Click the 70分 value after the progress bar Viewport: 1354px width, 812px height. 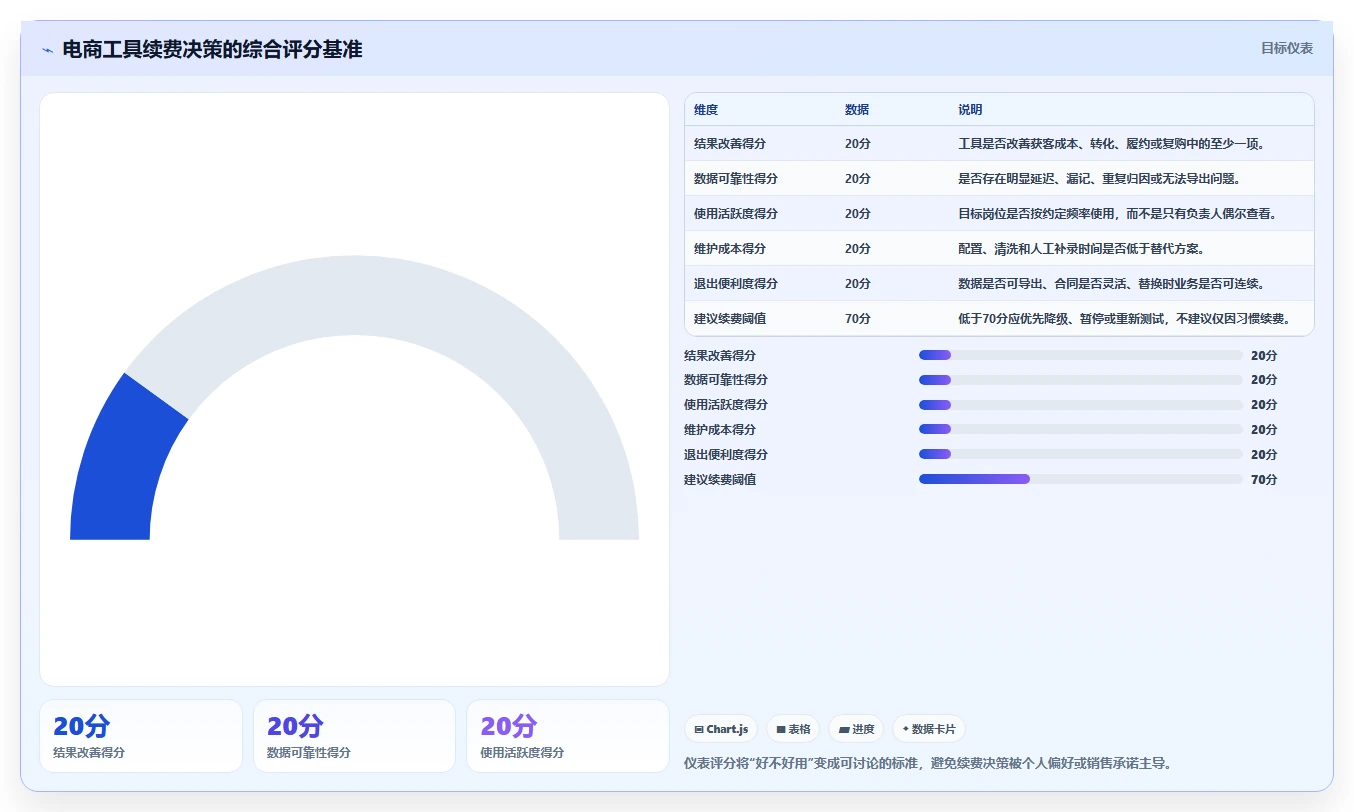(x=1264, y=479)
